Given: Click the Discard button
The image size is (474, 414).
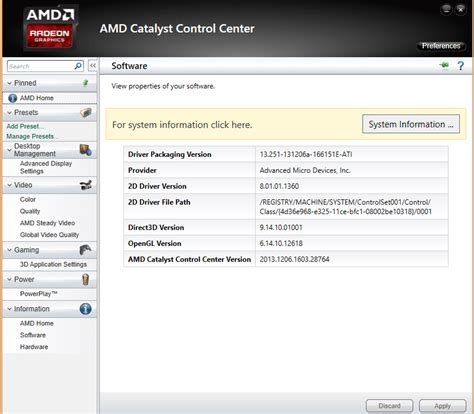Looking at the screenshot, I should [x=389, y=406].
